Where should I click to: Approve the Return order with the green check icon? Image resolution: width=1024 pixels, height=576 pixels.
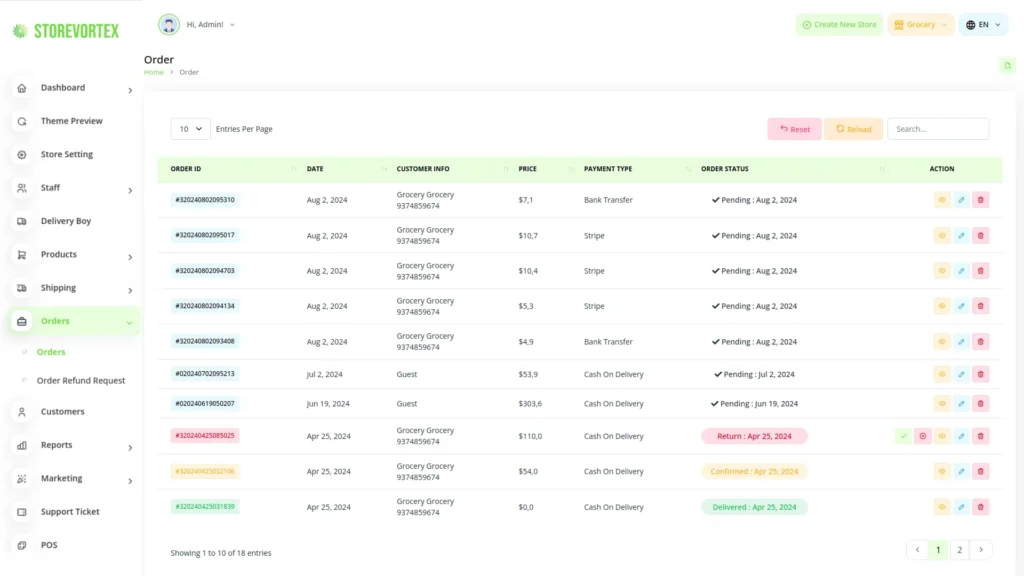click(x=903, y=436)
